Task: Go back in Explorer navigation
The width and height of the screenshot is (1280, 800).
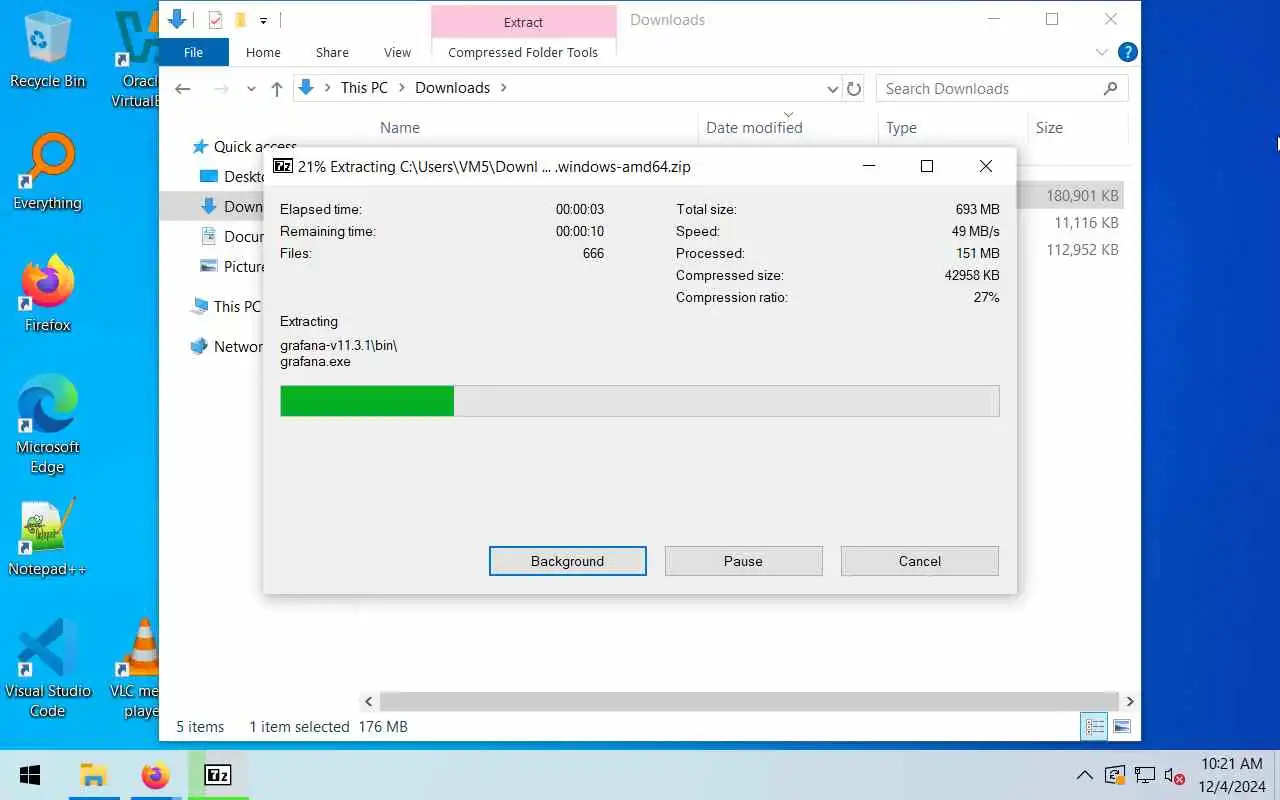Action: pyautogui.click(x=182, y=89)
